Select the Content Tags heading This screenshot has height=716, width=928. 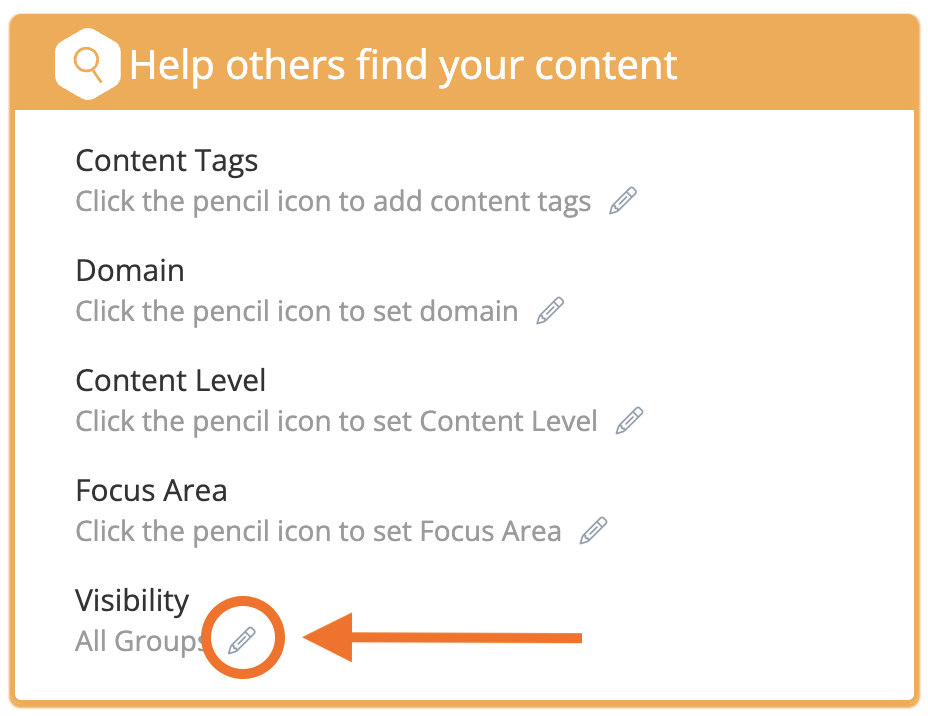point(167,161)
